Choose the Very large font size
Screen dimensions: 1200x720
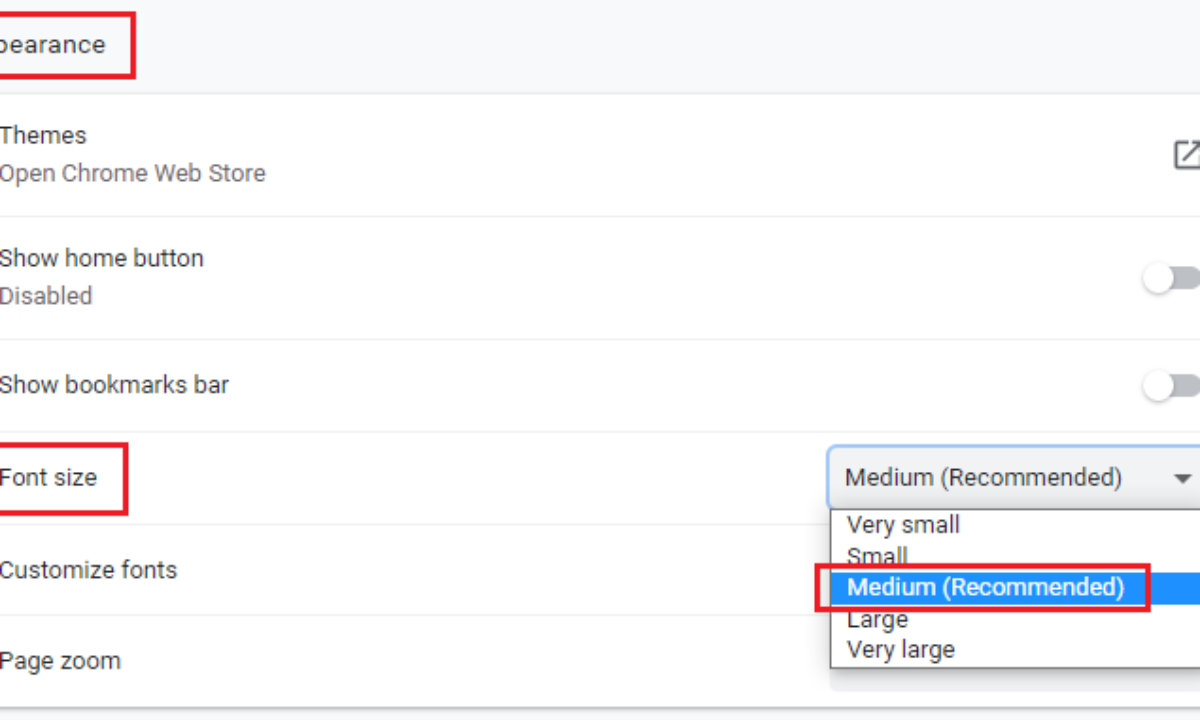point(900,650)
